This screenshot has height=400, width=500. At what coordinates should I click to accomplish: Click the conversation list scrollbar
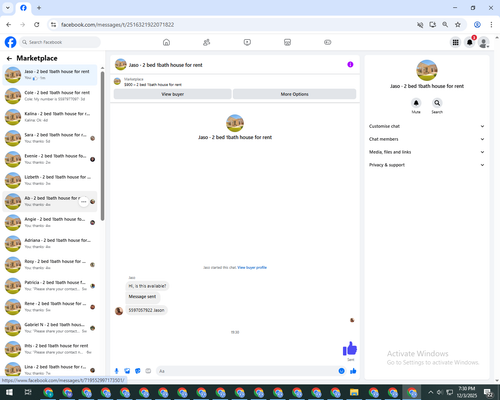pyautogui.click(x=102, y=146)
